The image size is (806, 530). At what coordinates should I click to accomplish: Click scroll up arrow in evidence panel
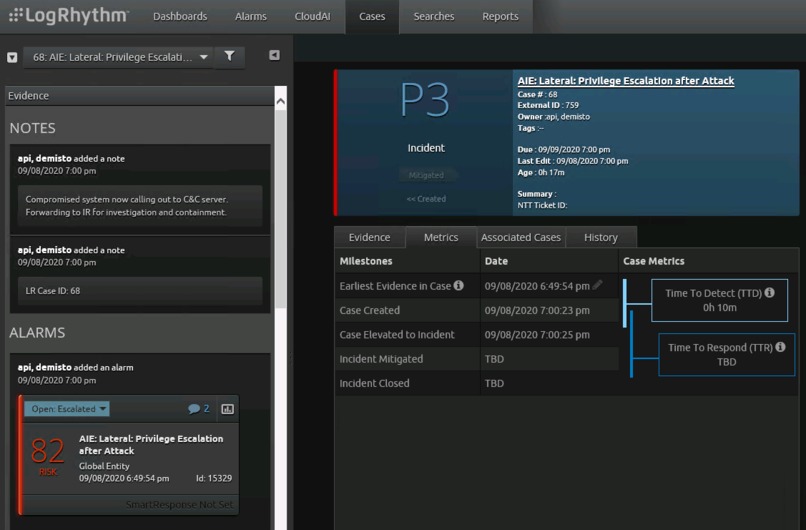pos(281,102)
